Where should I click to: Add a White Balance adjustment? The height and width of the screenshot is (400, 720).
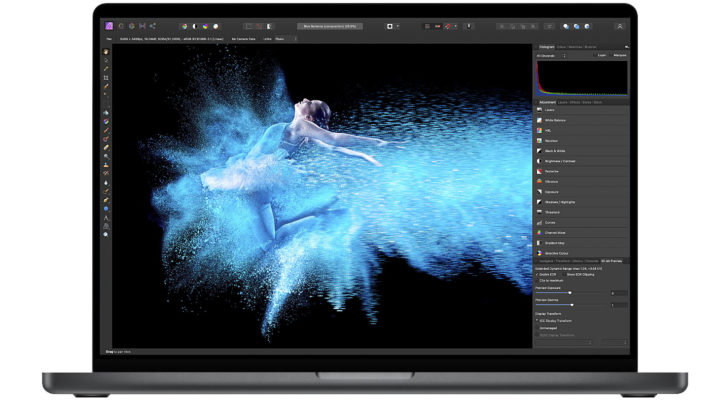582,120
